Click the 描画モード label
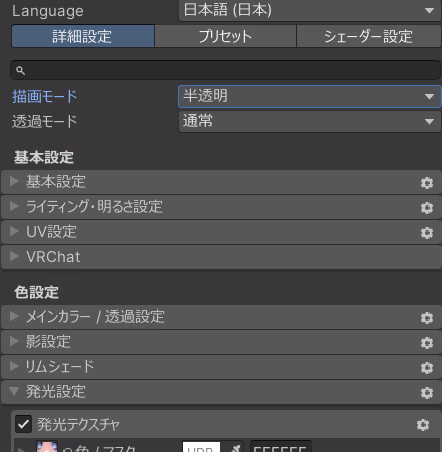Screen dimensions: 442x452 click(x=45, y=97)
